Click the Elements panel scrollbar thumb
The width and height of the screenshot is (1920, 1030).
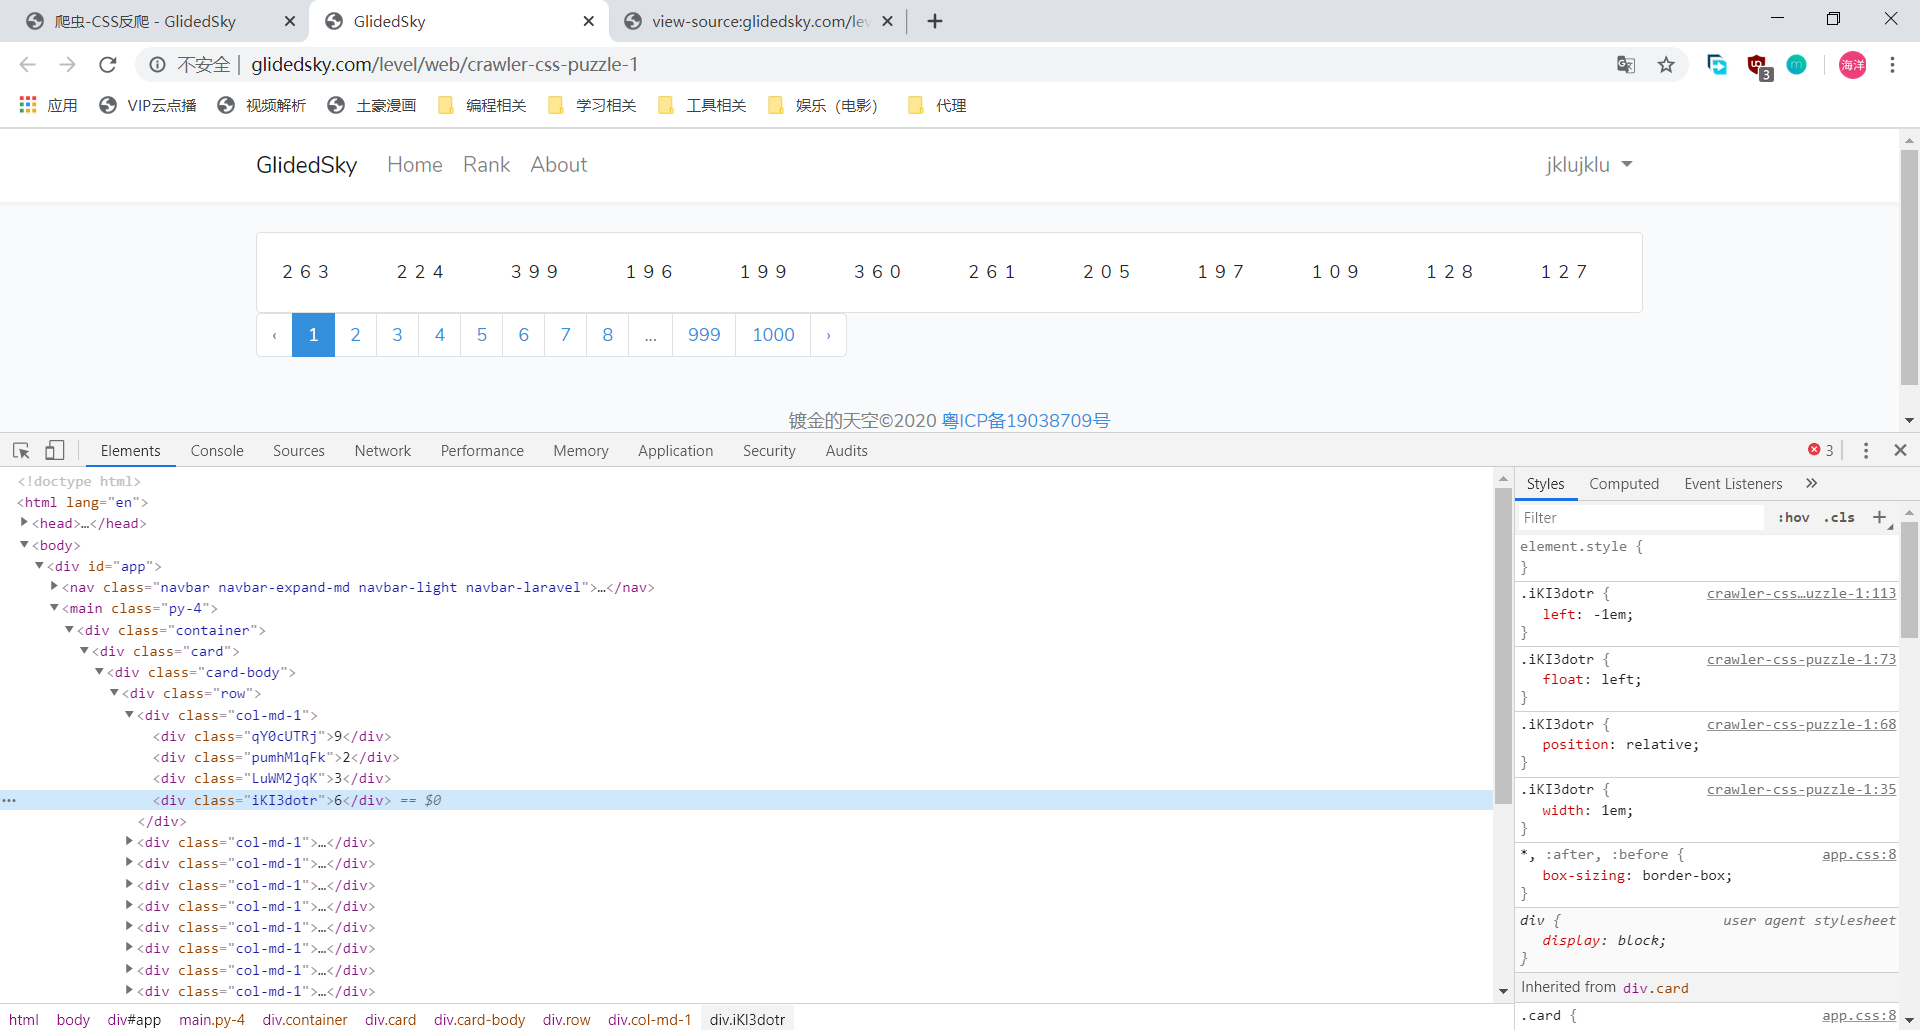(x=1503, y=646)
